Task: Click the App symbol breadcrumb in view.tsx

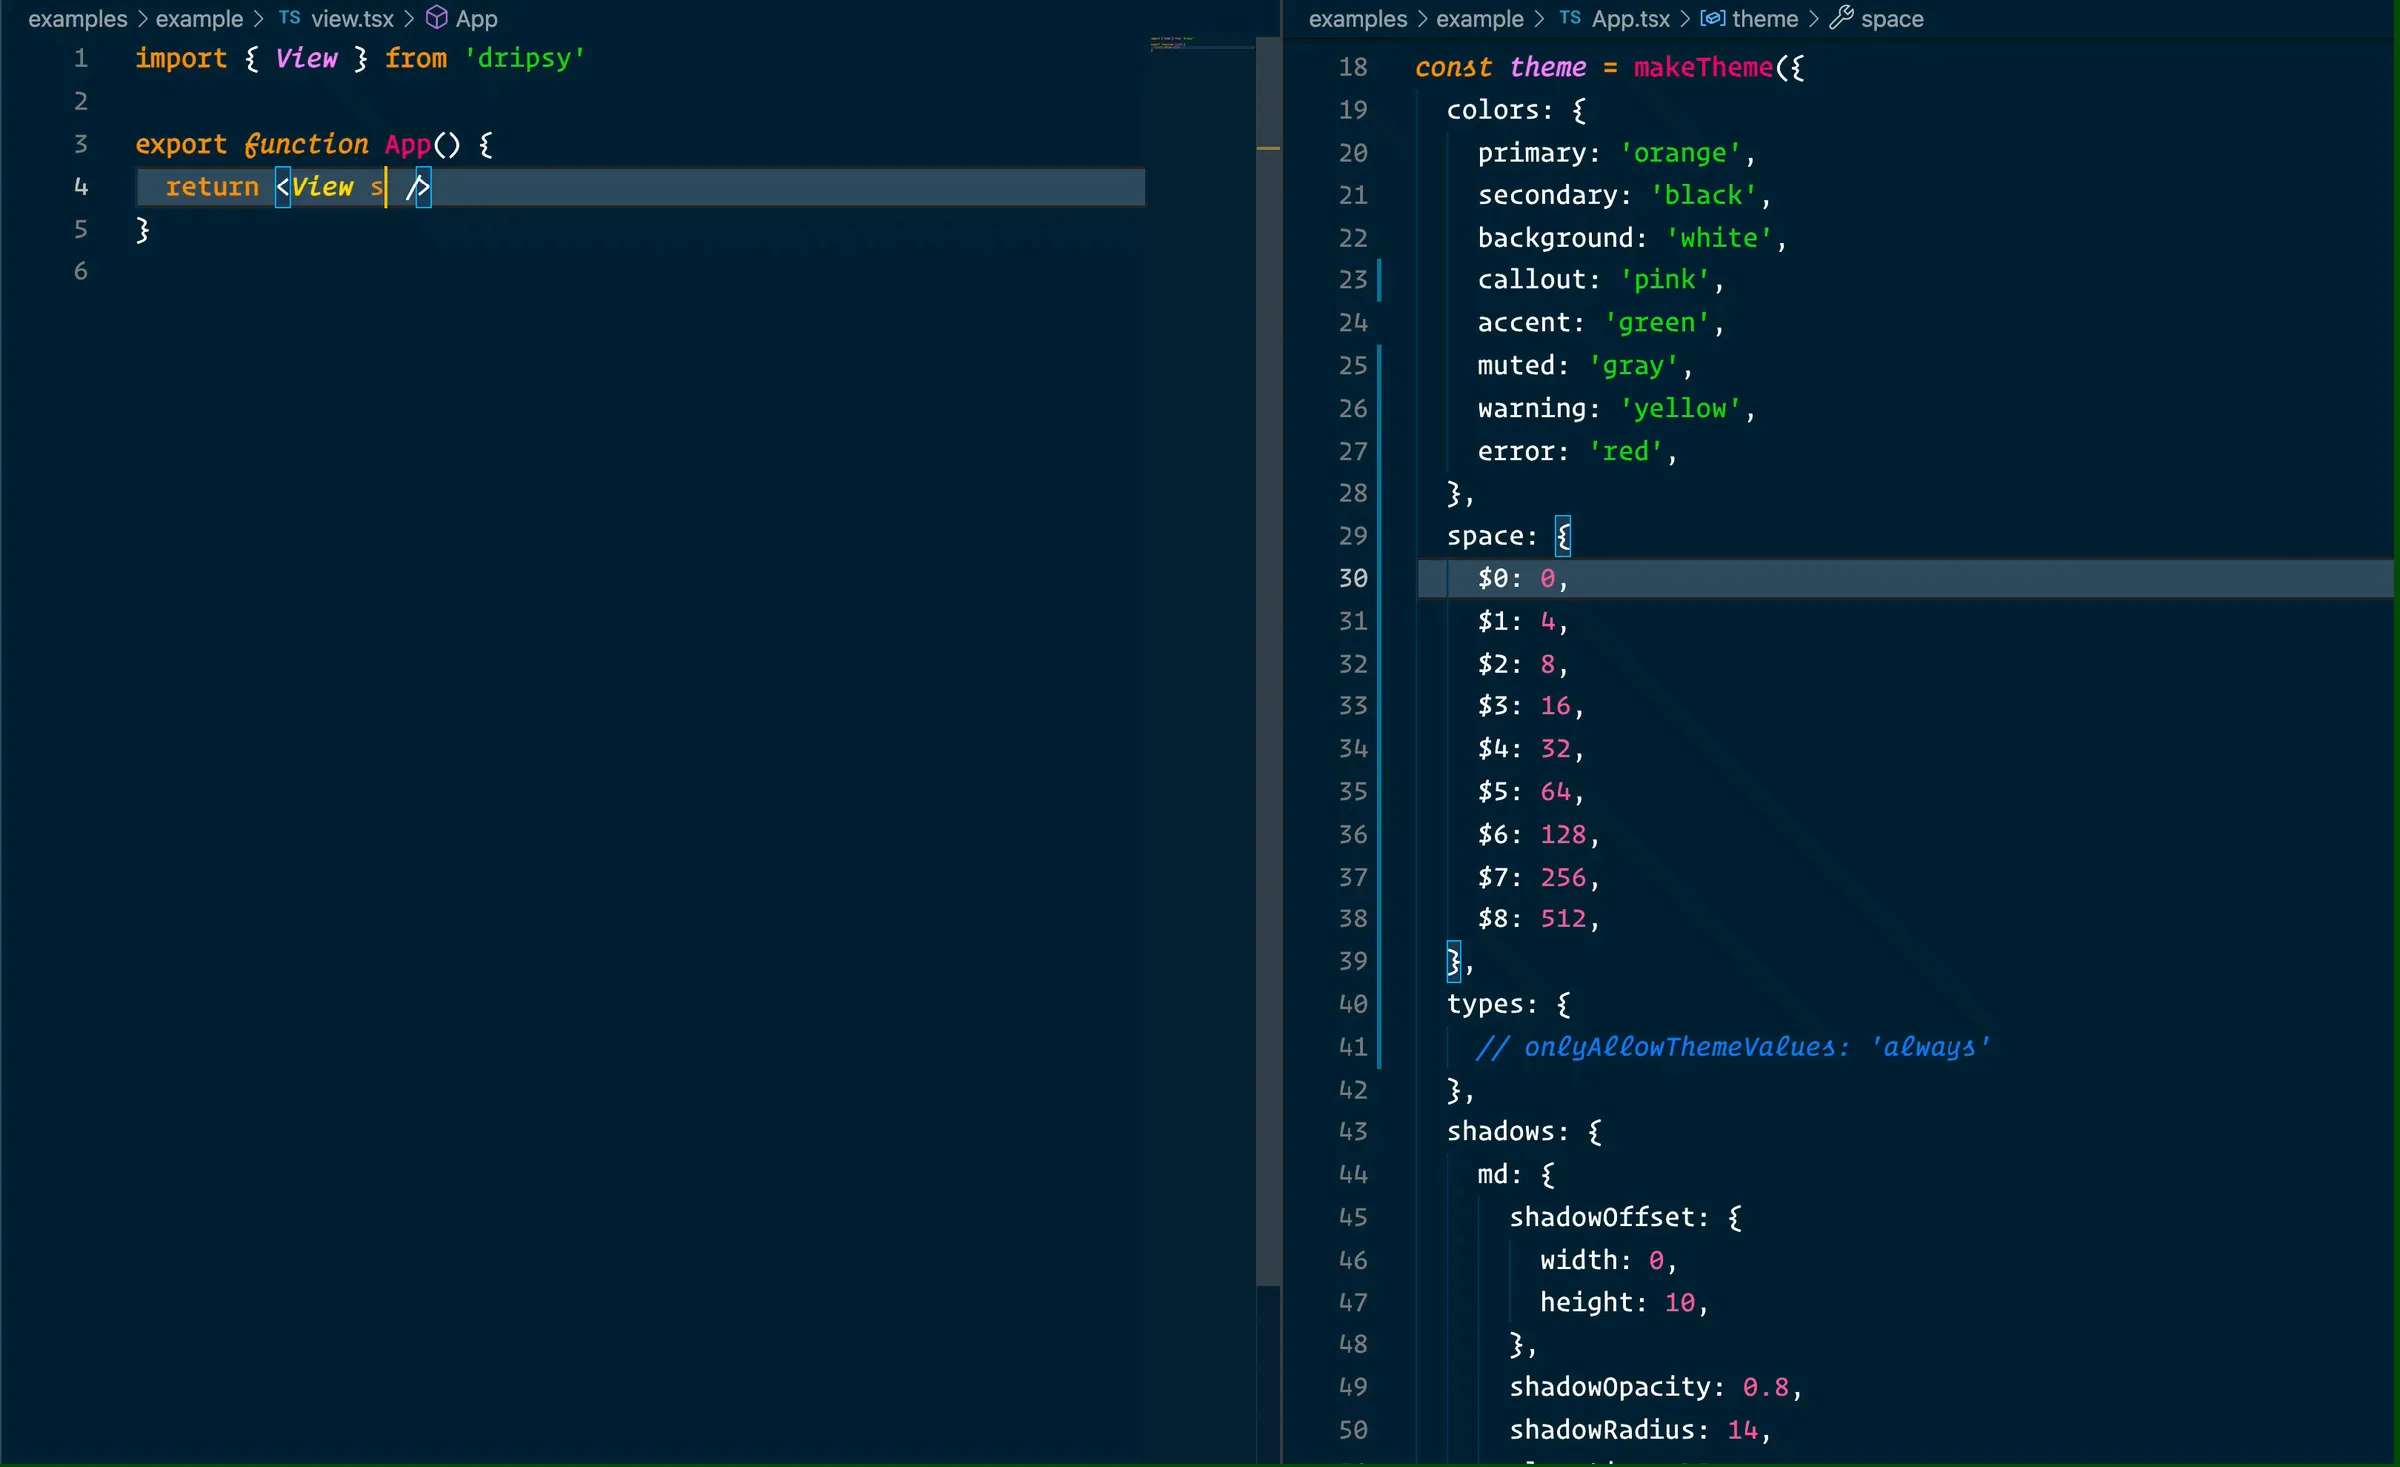Action: point(476,19)
